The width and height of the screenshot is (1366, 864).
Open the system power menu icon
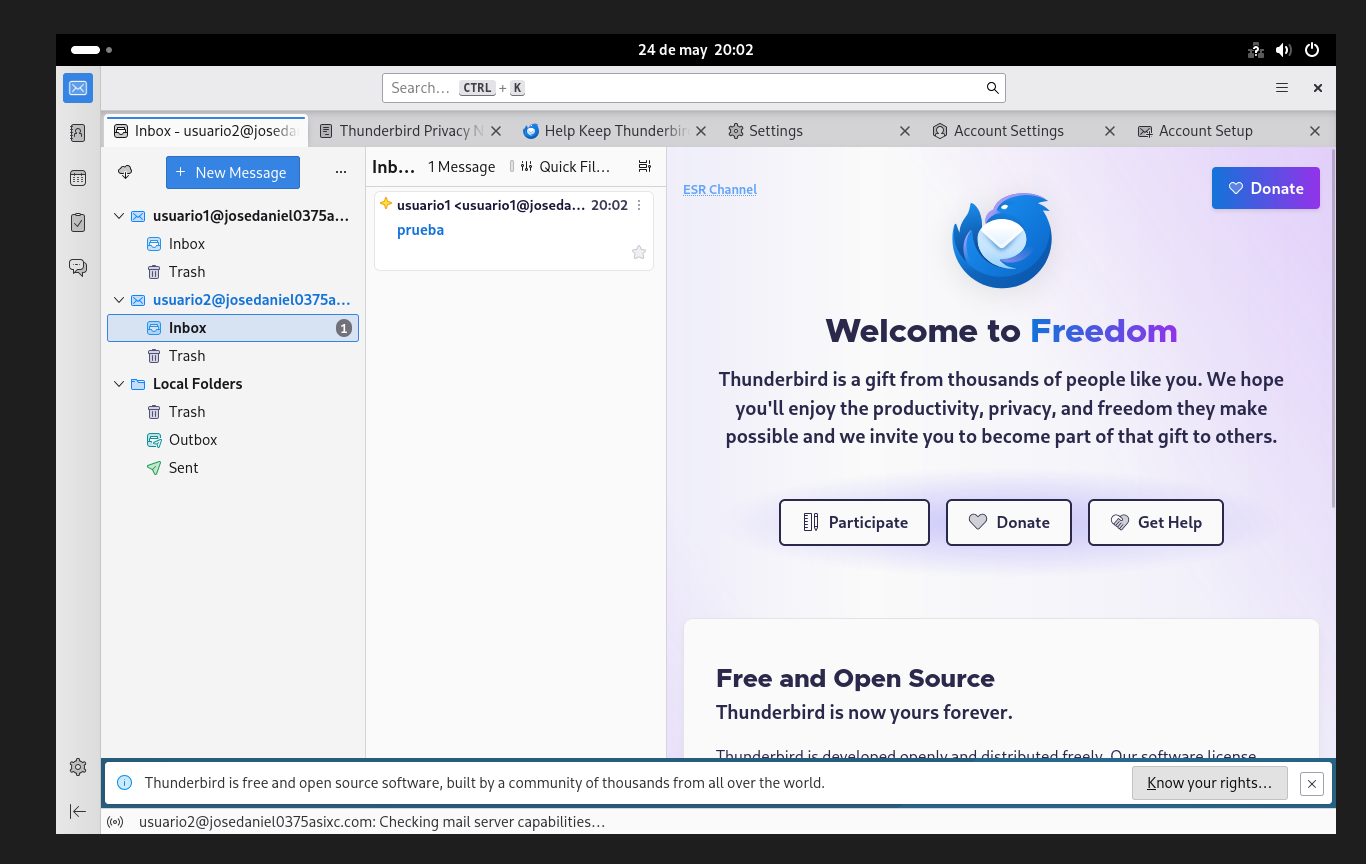[x=1312, y=50]
